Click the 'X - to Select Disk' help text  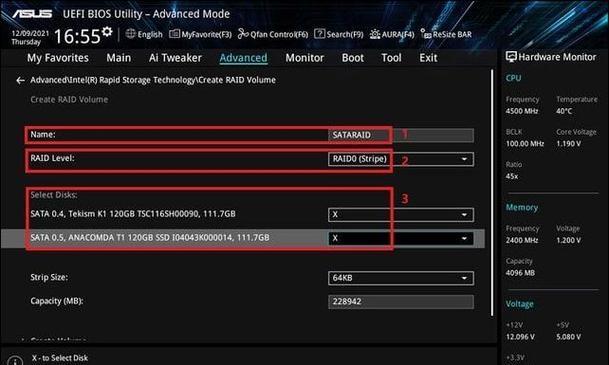[x=60, y=358]
